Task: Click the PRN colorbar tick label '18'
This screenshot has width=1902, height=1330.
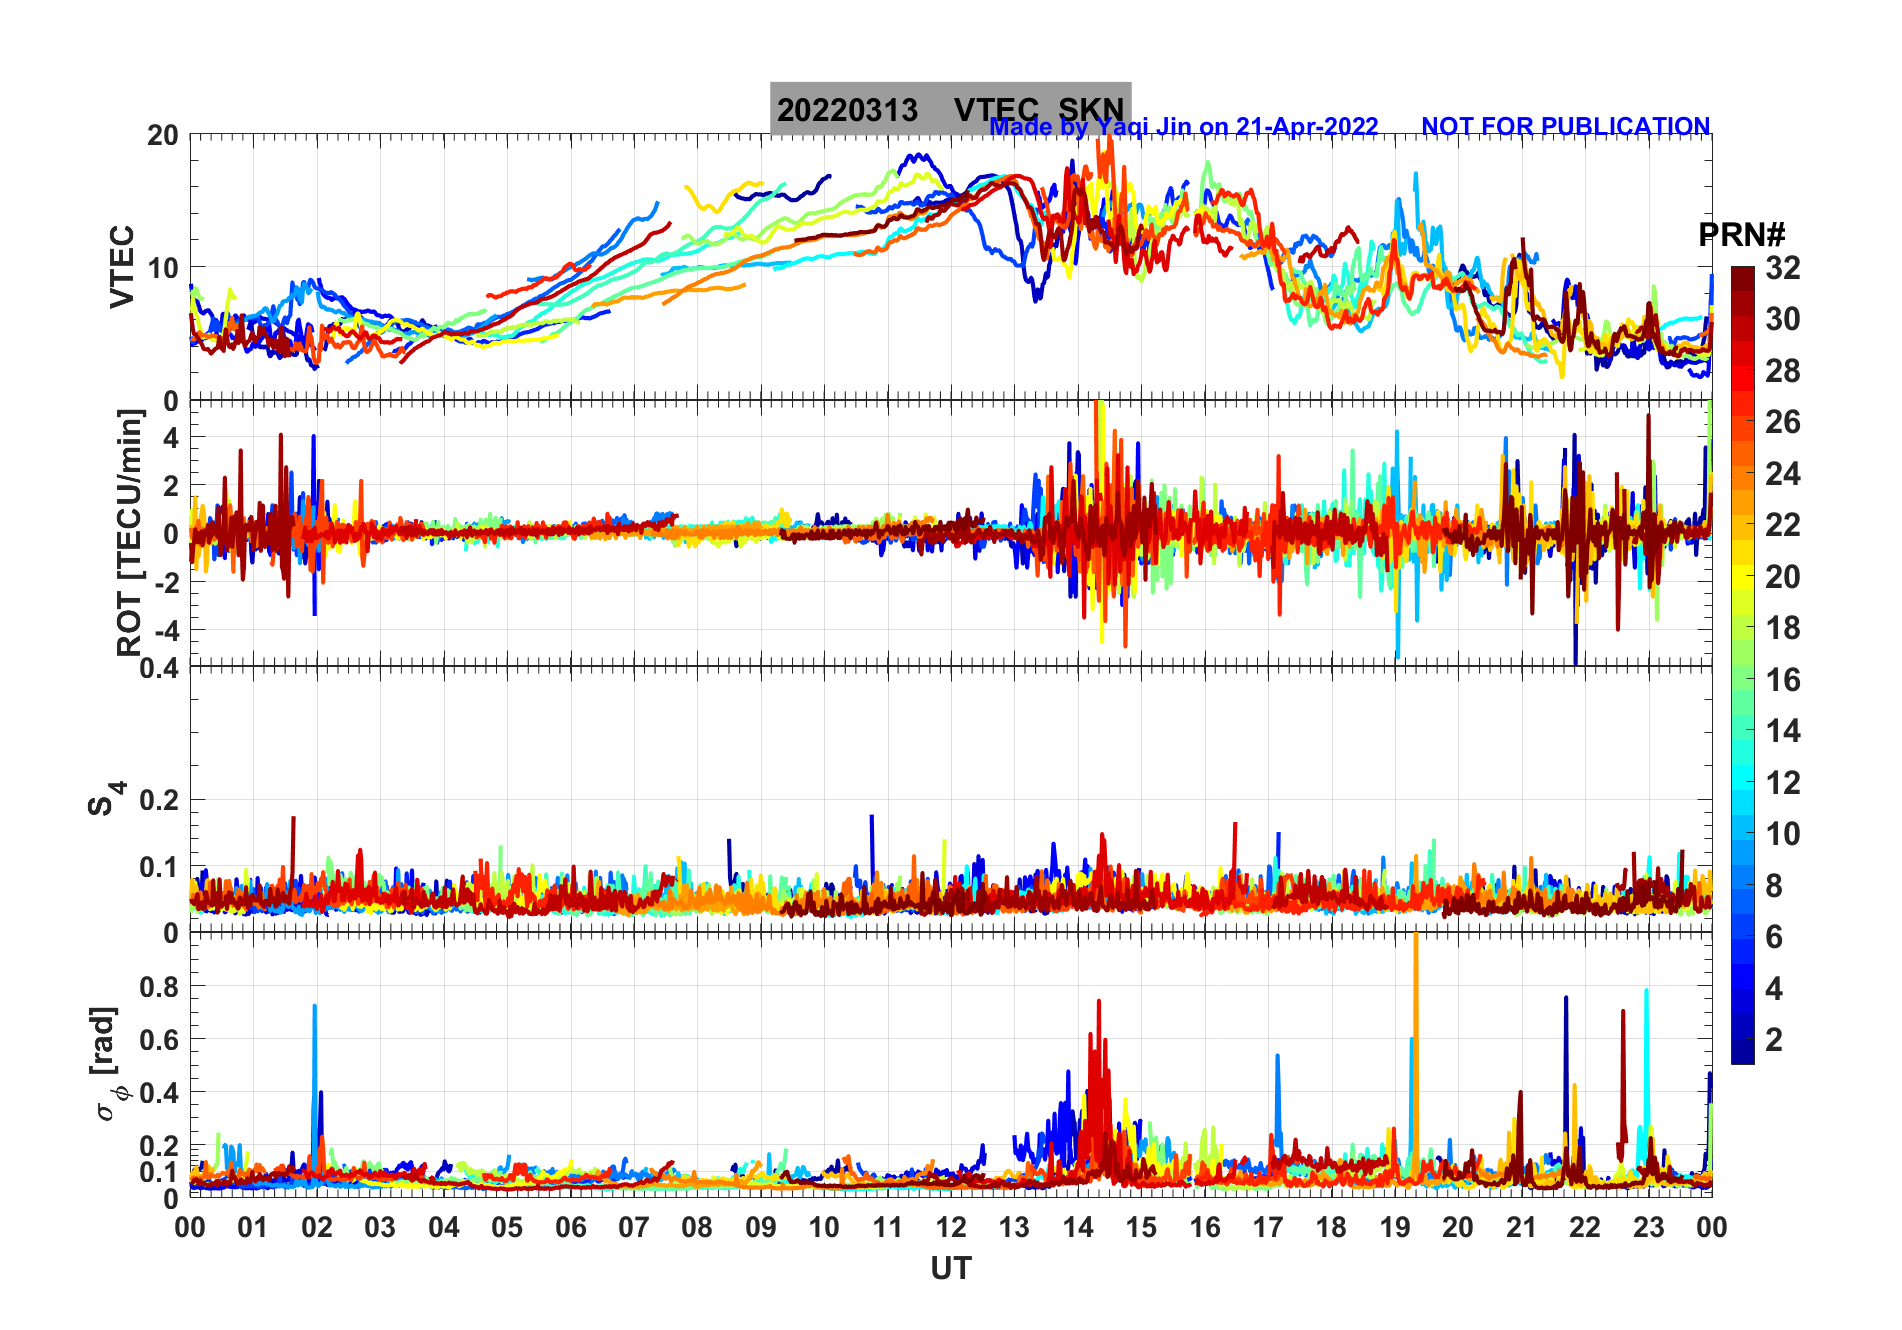Action: click(1782, 628)
